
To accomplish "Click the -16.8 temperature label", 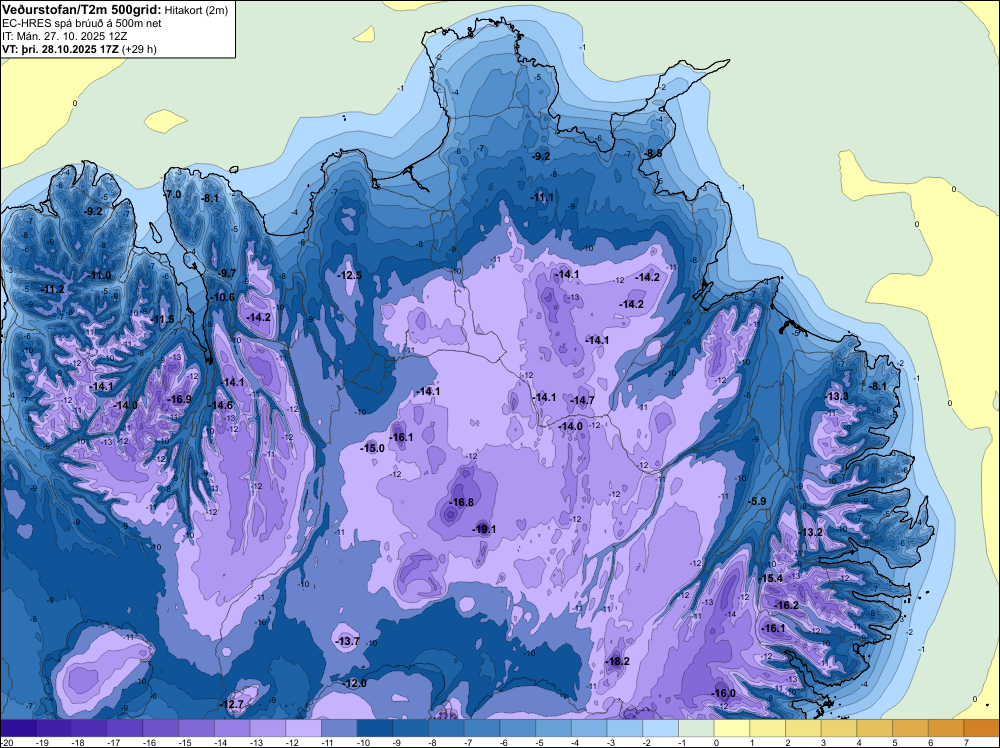I will pos(461,502).
